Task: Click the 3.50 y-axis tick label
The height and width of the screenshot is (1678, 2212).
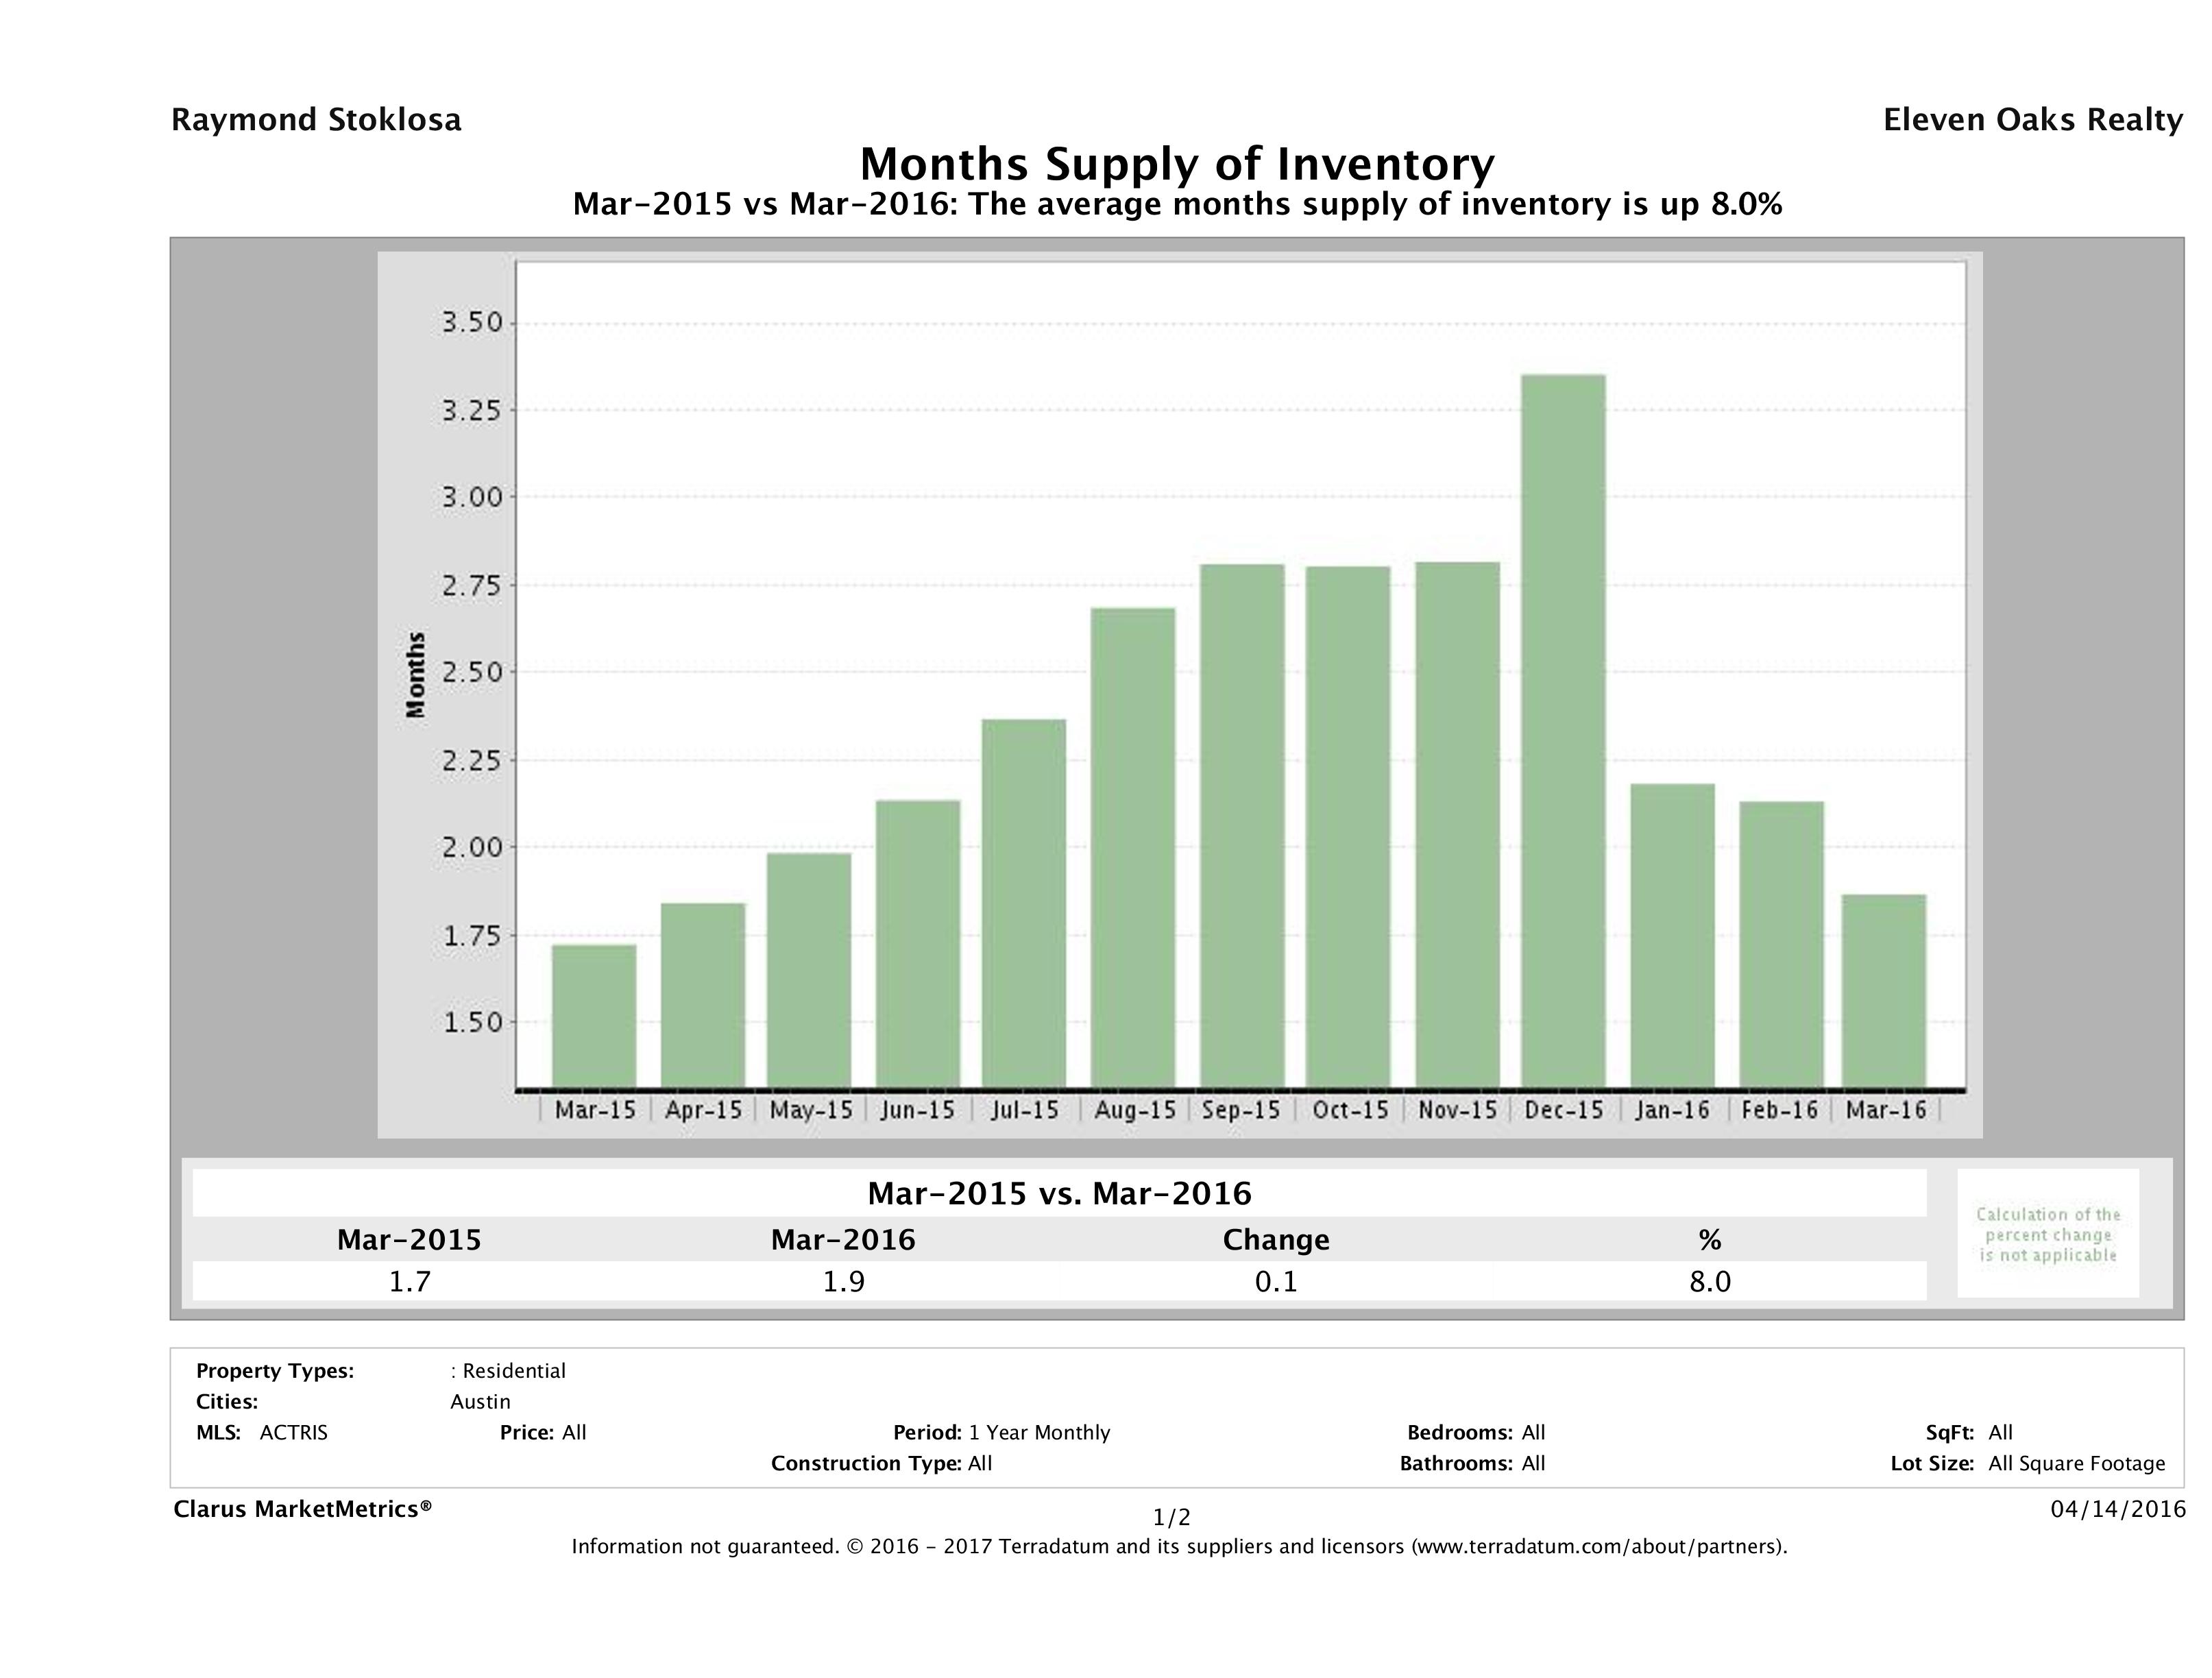Action: (x=472, y=323)
